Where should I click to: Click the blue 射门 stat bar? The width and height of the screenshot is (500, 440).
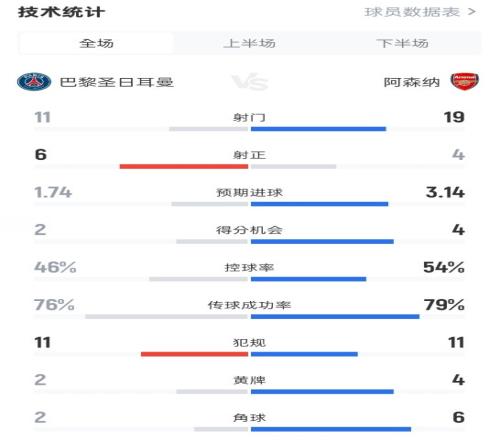pos(318,129)
